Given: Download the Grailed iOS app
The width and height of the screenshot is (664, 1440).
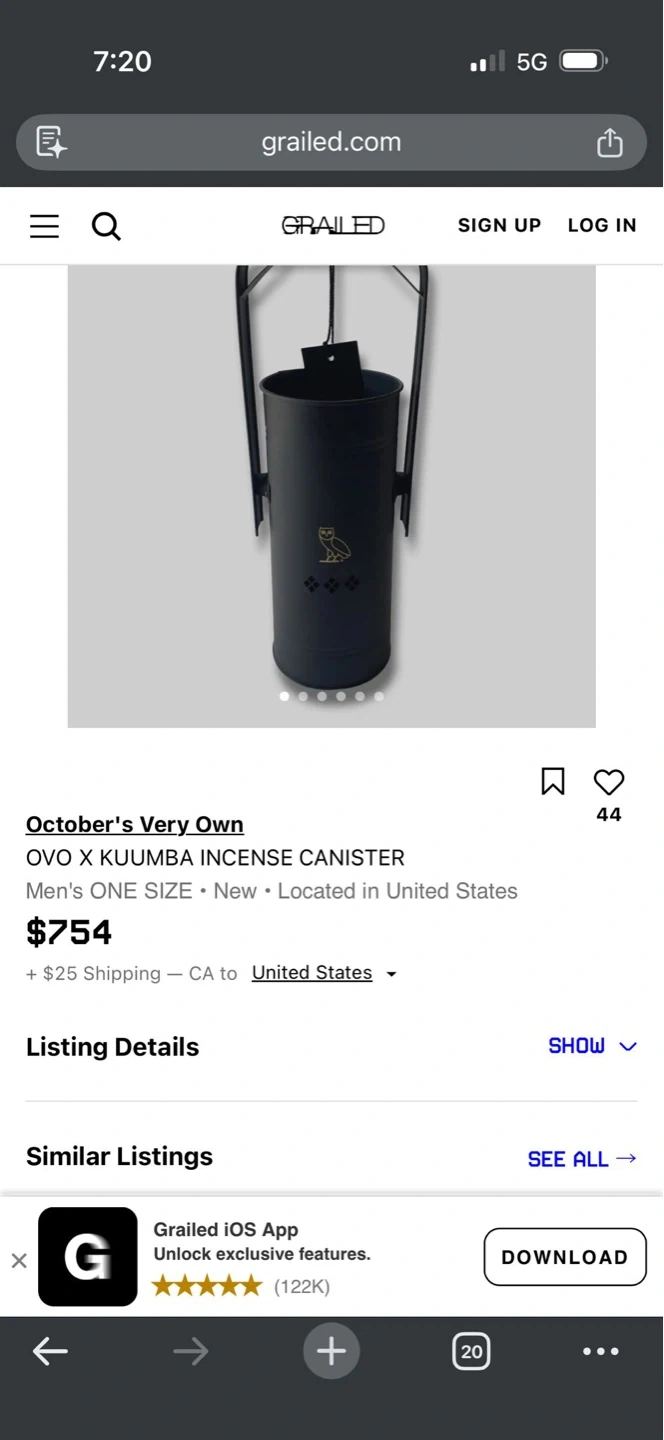Looking at the screenshot, I should pos(564,1257).
